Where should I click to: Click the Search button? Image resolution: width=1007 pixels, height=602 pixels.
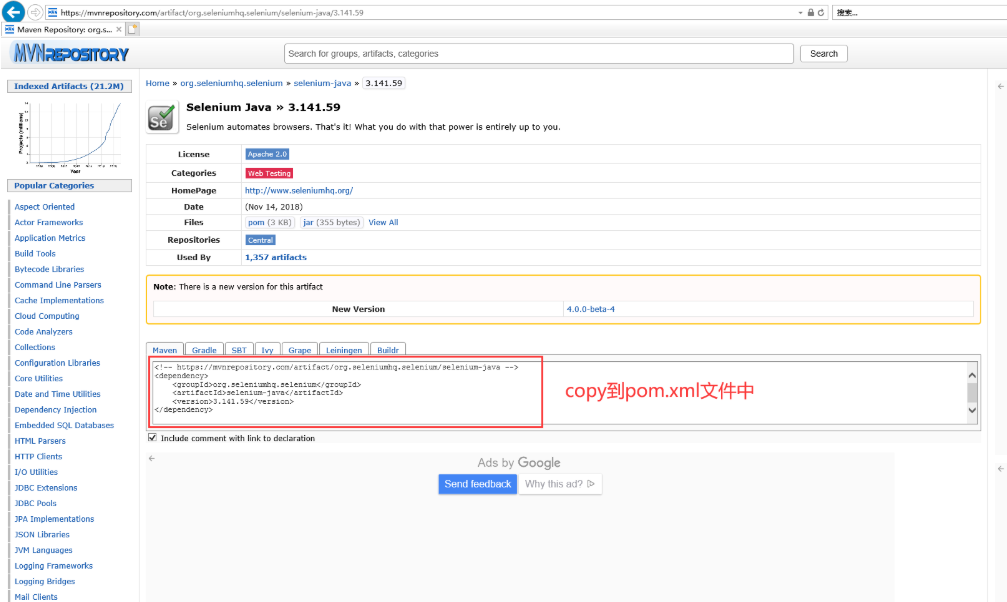coord(824,54)
